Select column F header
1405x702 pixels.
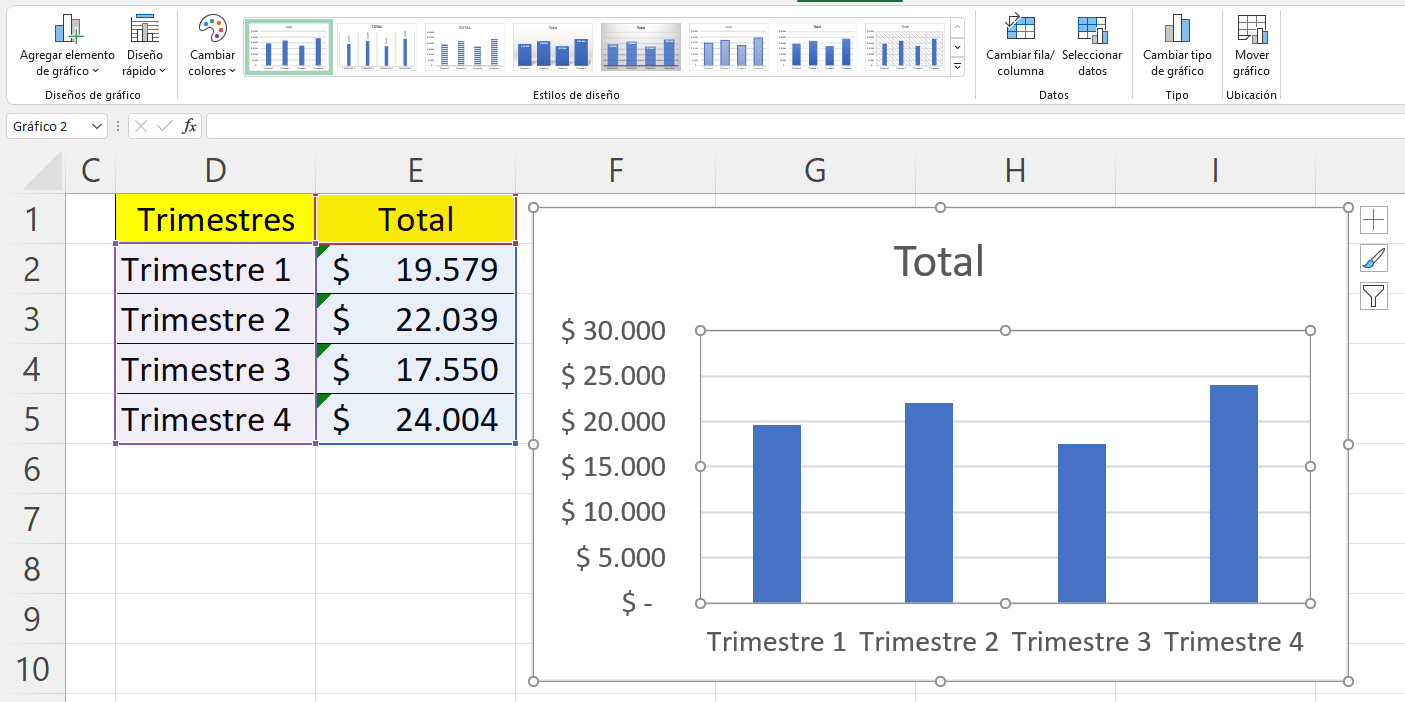pyautogui.click(x=615, y=171)
